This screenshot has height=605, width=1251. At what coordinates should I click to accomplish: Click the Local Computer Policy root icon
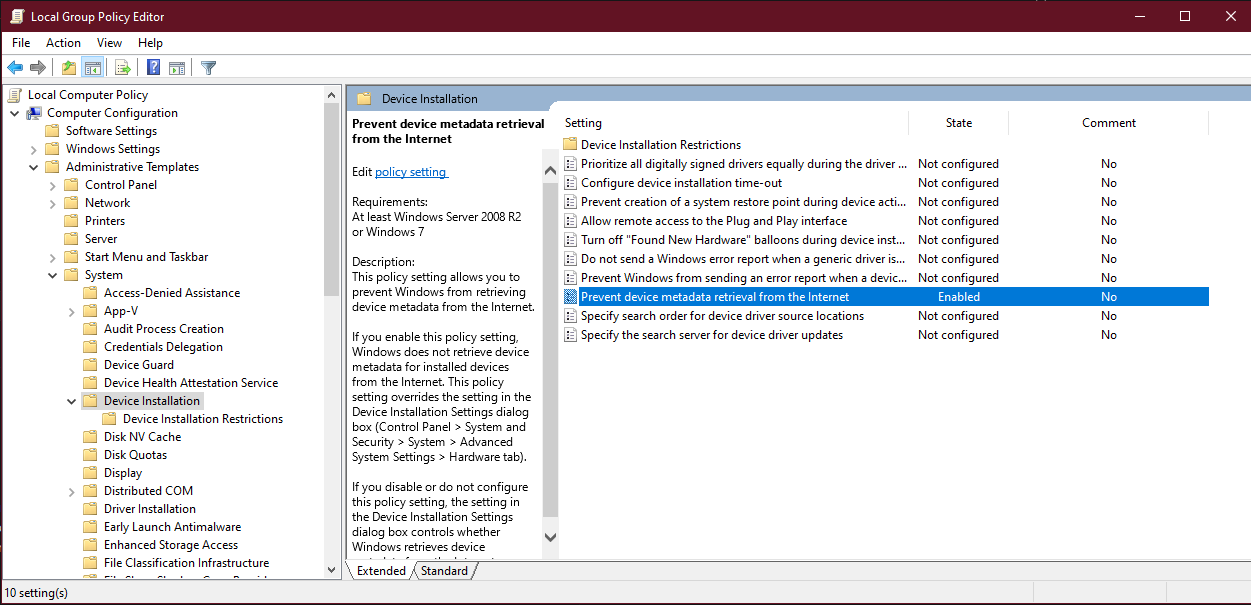click(16, 95)
